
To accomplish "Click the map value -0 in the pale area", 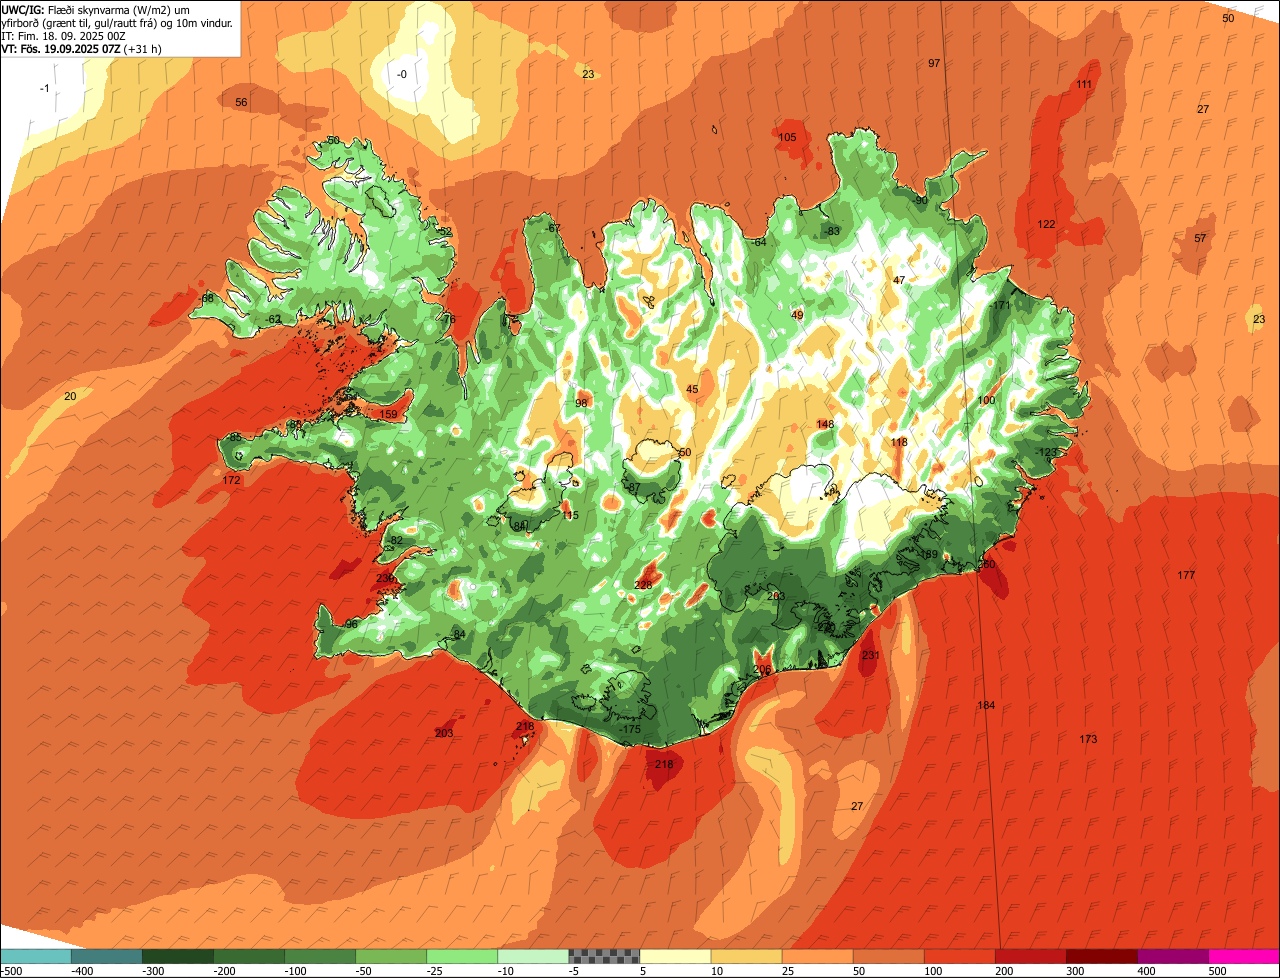I will [x=402, y=74].
